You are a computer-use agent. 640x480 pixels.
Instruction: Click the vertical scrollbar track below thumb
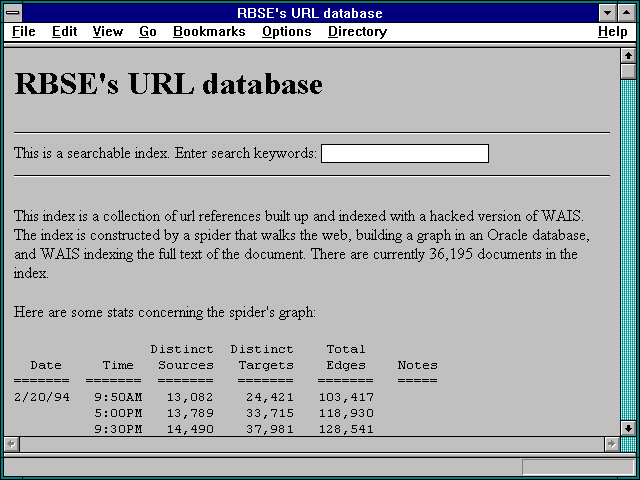[628, 250]
